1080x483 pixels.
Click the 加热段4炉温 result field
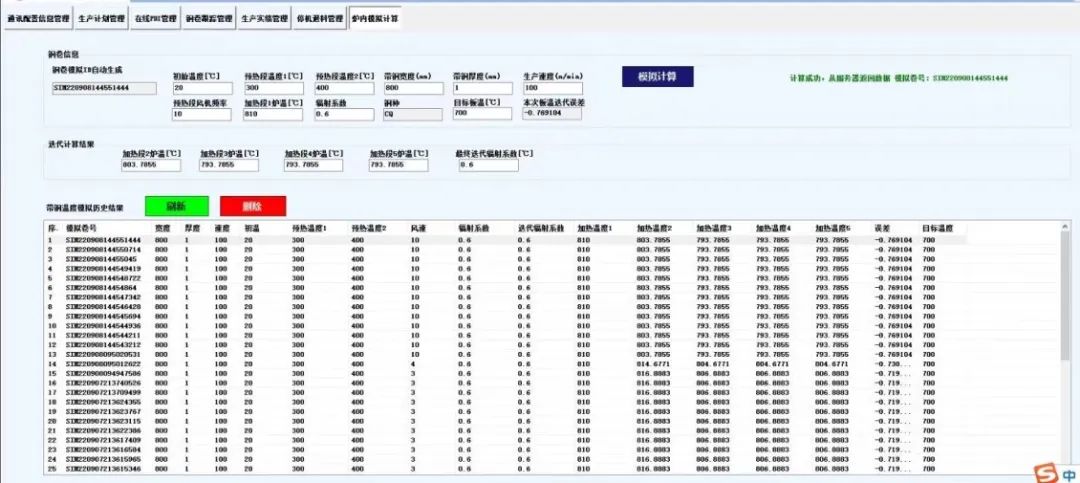[313, 165]
